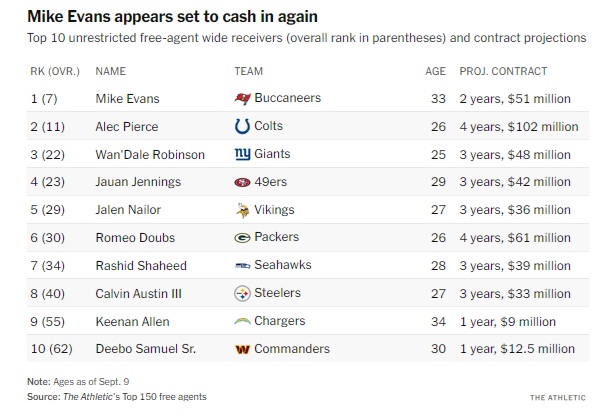Click the Packers G logo
Image resolution: width=604 pixels, height=418 pixels.
tap(242, 238)
